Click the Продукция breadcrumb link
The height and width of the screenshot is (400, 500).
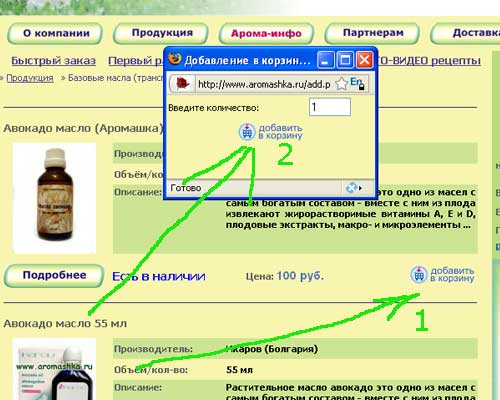click(x=30, y=78)
